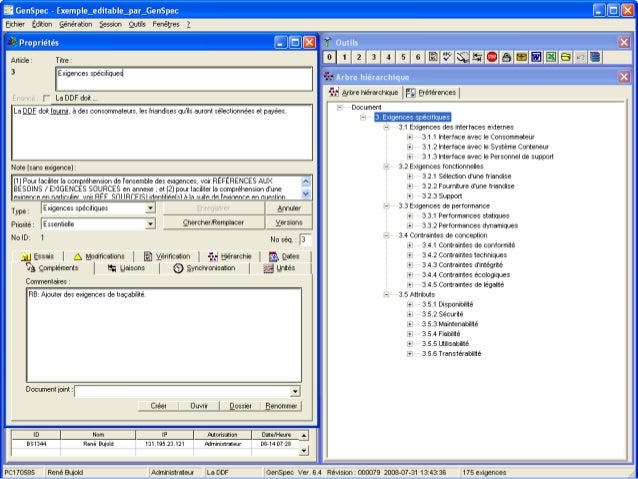Click the Chercher/Remplacer button
This screenshot has height=479, width=638.
[x=213, y=223]
